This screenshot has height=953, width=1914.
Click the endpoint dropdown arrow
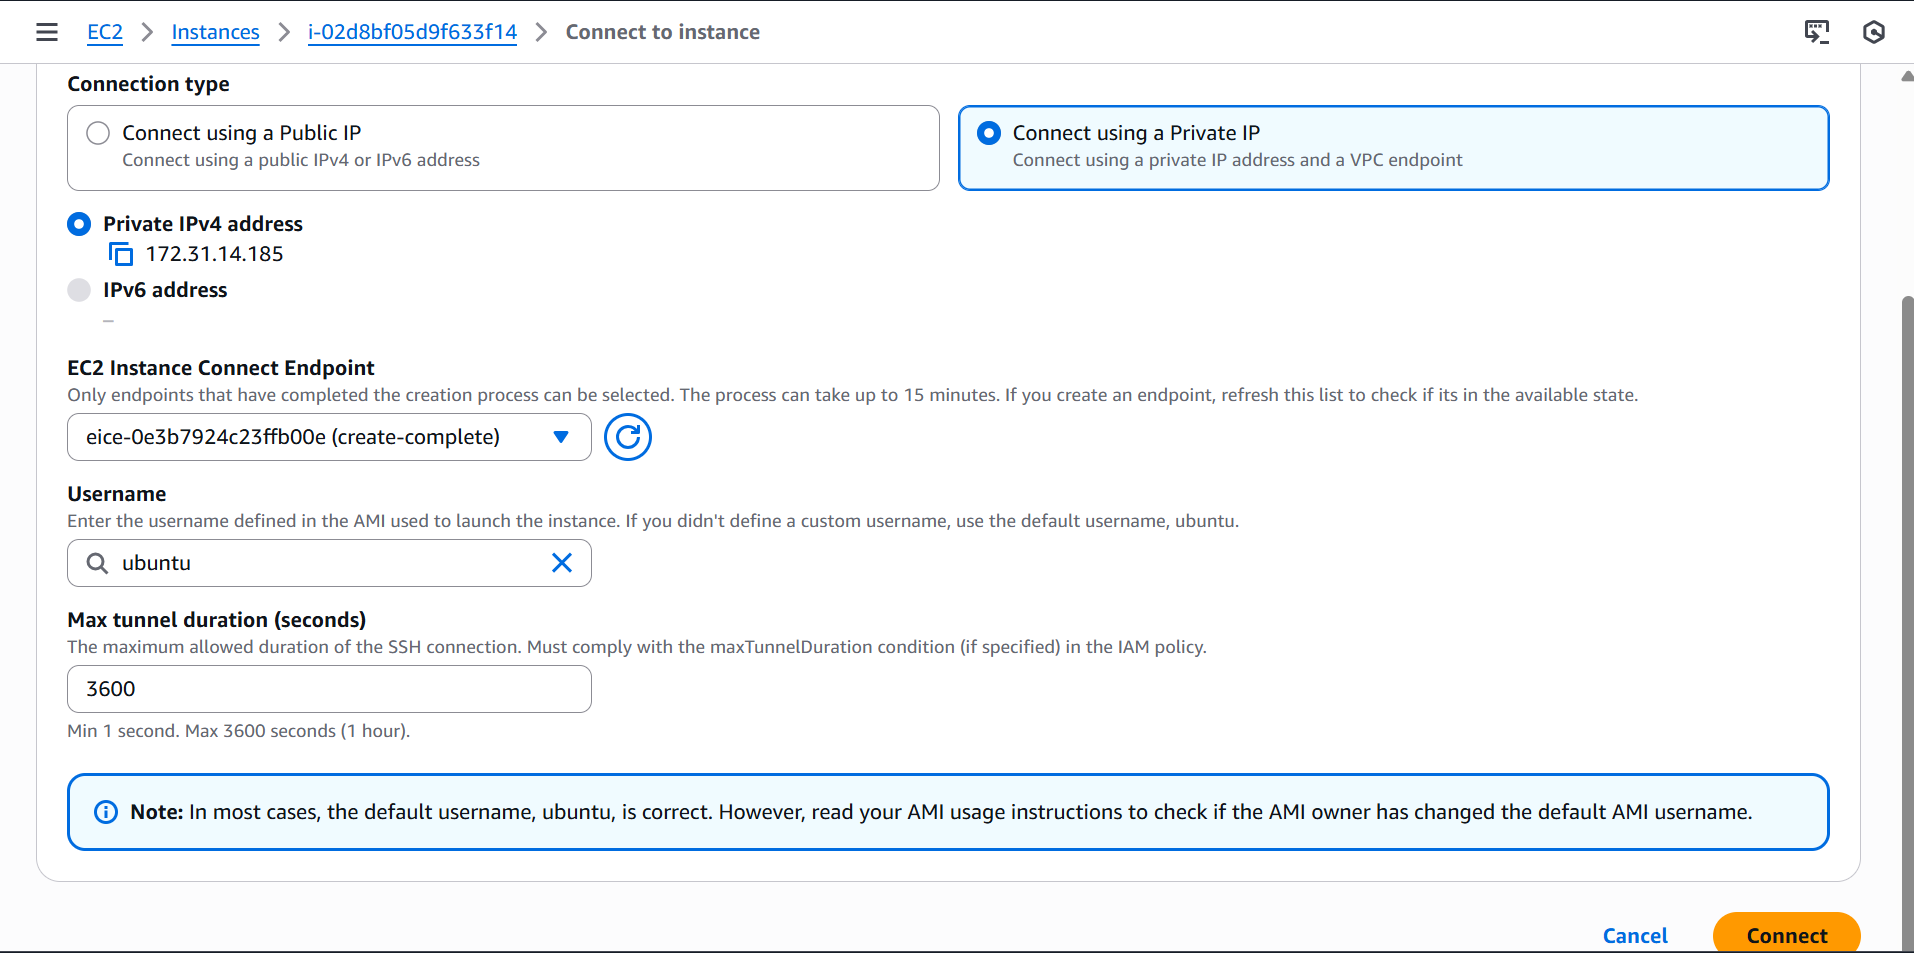point(561,437)
